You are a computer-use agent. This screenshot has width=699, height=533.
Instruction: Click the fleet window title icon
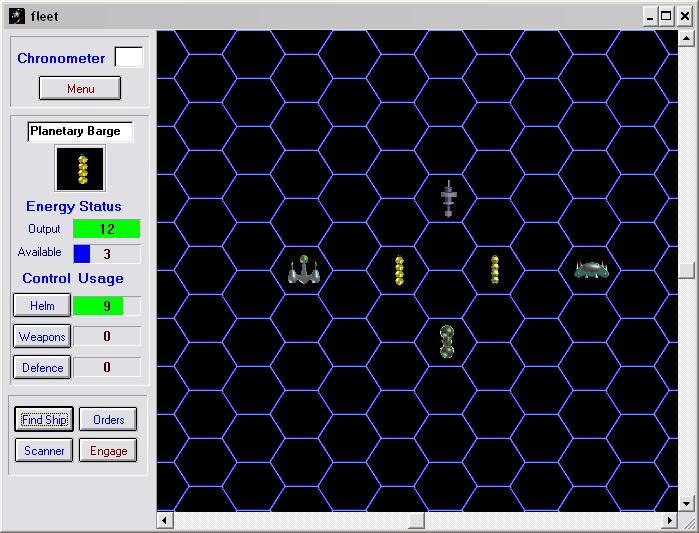pyautogui.click(x=17, y=16)
